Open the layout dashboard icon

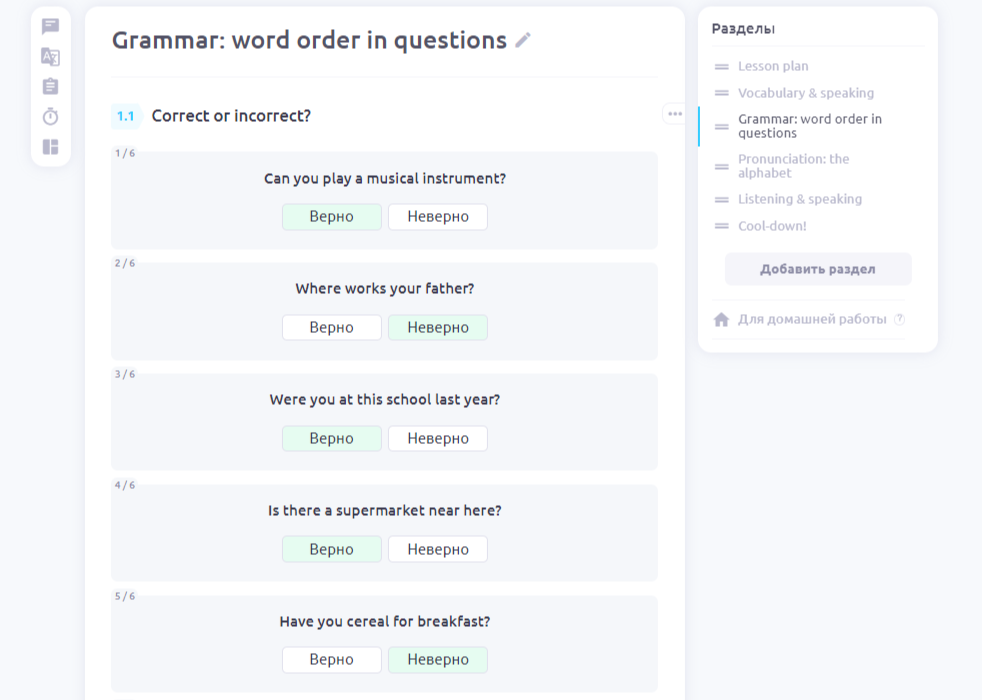[x=50, y=147]
